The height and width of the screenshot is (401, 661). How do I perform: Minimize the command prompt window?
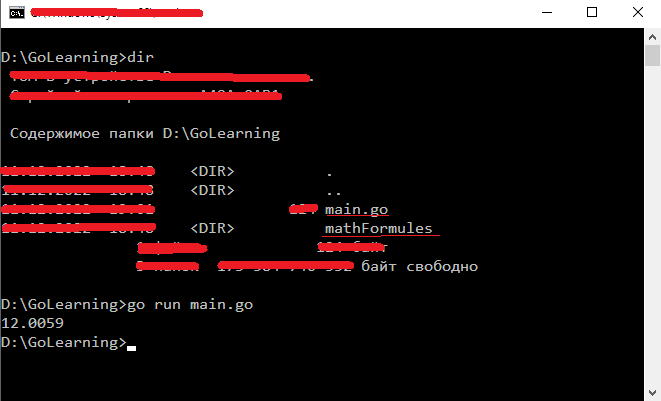[547, 13]
